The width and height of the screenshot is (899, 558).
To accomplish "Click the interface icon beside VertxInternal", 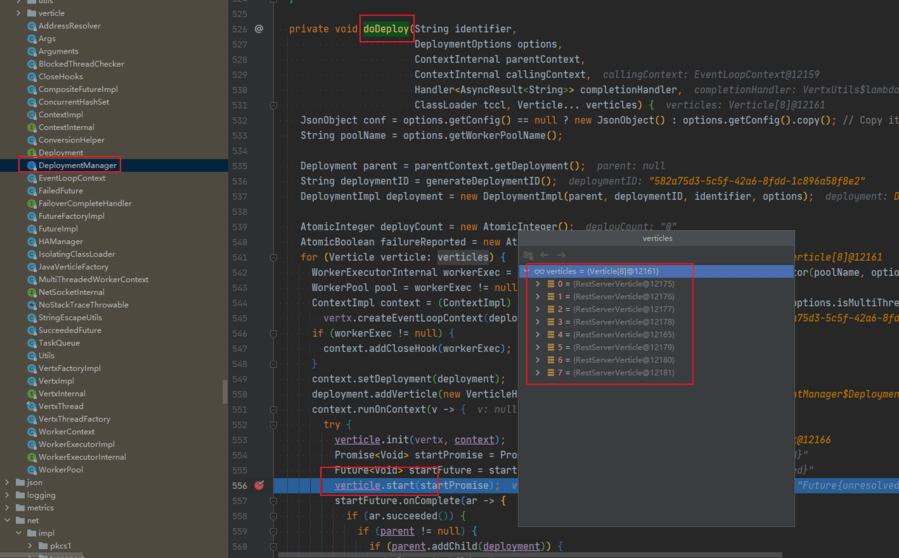I will pyautogui.click(x=32, y=393).
